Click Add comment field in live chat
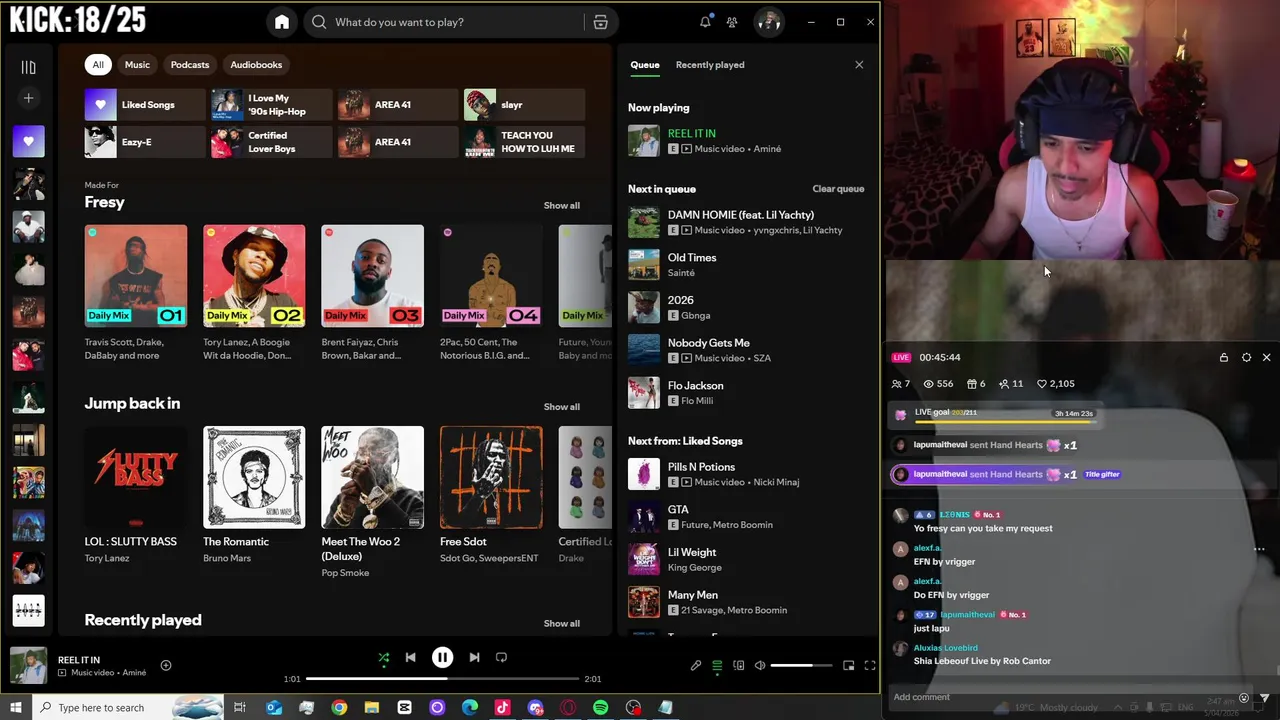Image resolution: width=1280 pixels, height=720 pixels. coord(1060,697)
